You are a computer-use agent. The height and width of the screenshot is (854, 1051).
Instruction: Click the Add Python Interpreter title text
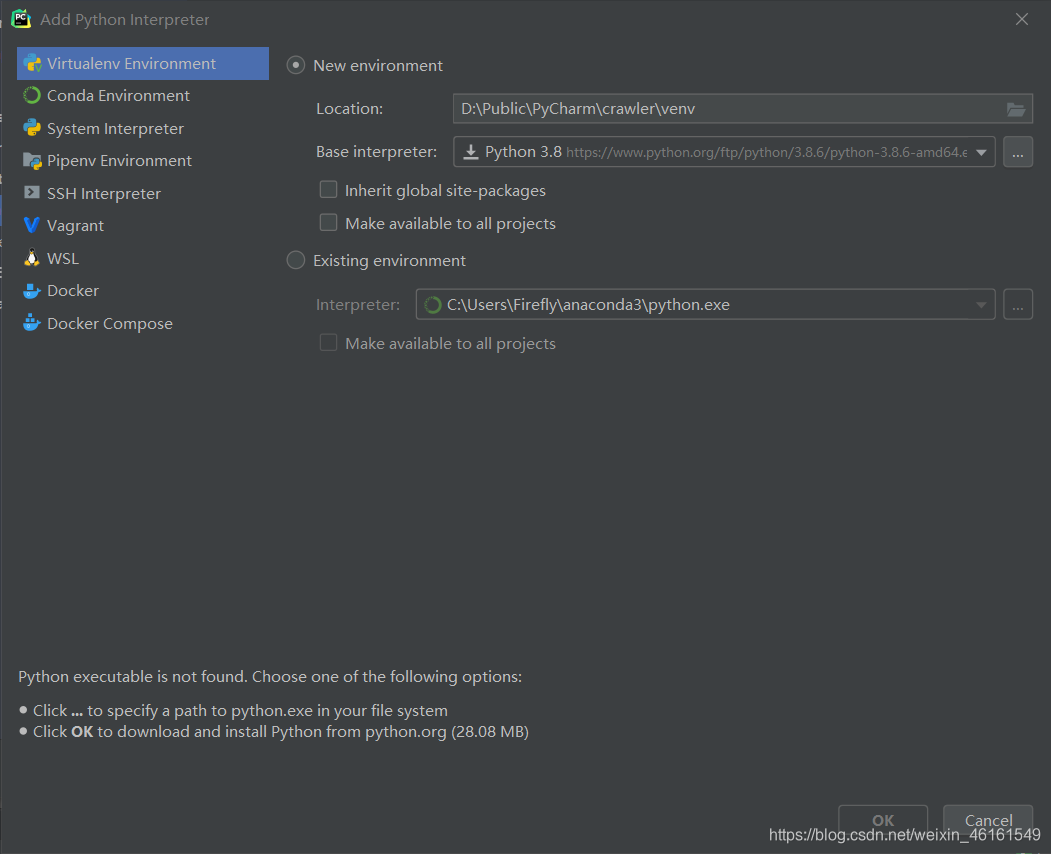125,19
